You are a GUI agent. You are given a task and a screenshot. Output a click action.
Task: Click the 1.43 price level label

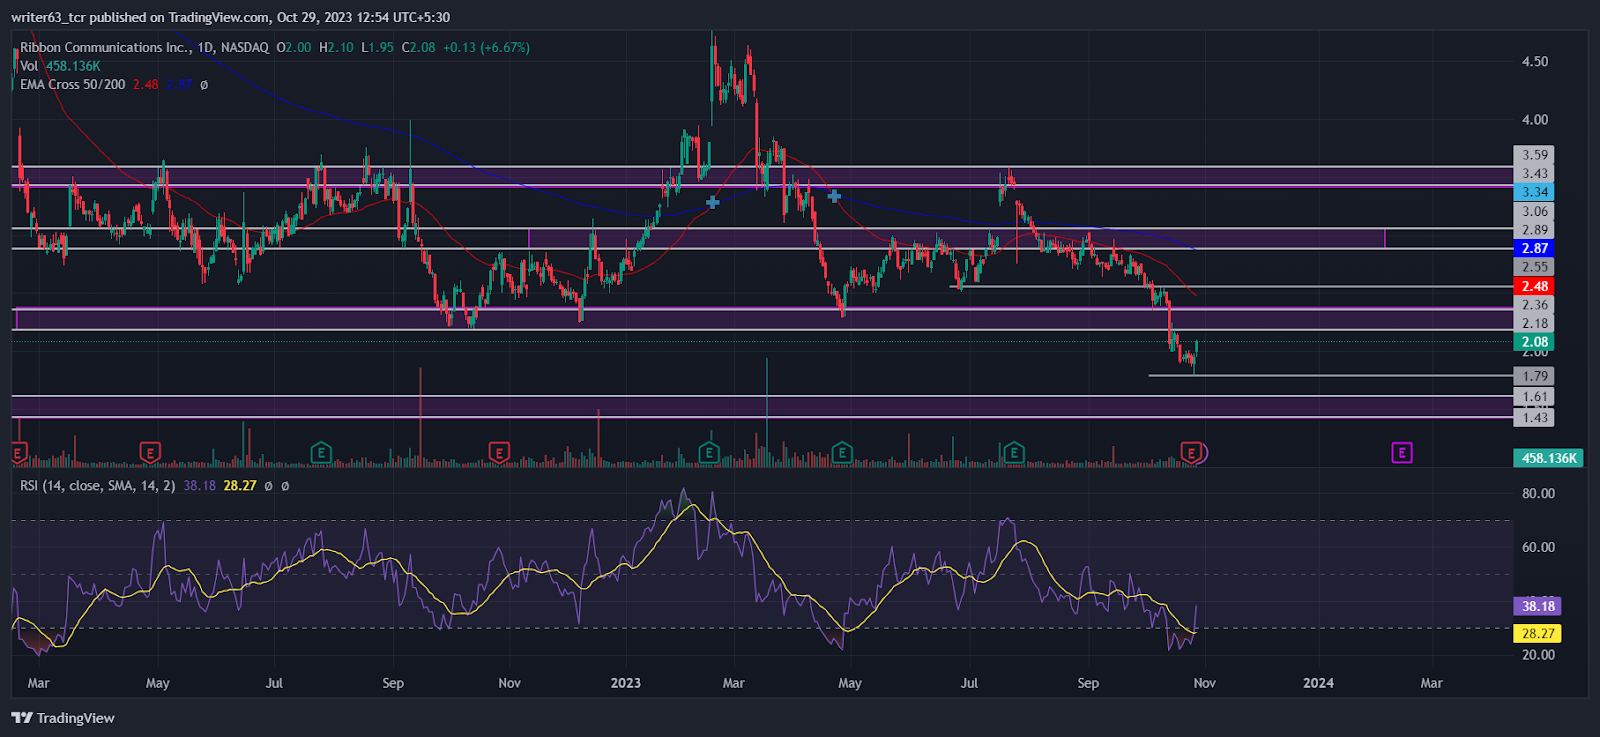click(1535, 418)
